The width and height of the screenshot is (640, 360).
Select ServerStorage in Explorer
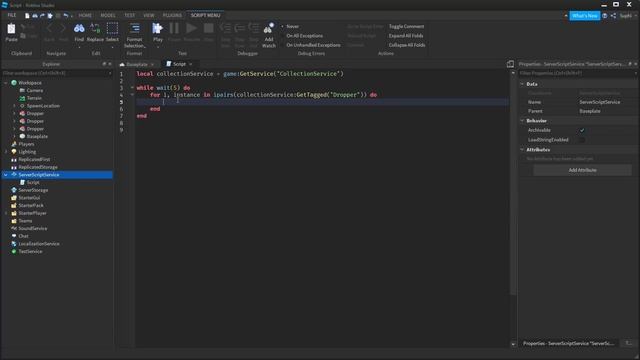pyautogui.click(x=33, y=190)
